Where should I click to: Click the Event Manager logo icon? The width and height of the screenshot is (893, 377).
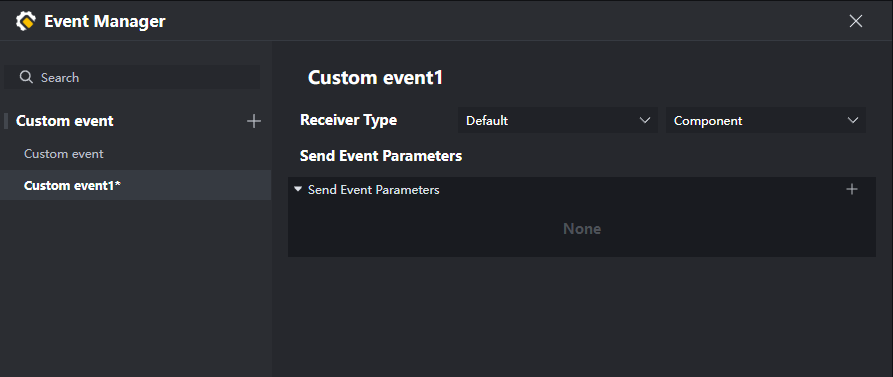click(x=26, y=22)
